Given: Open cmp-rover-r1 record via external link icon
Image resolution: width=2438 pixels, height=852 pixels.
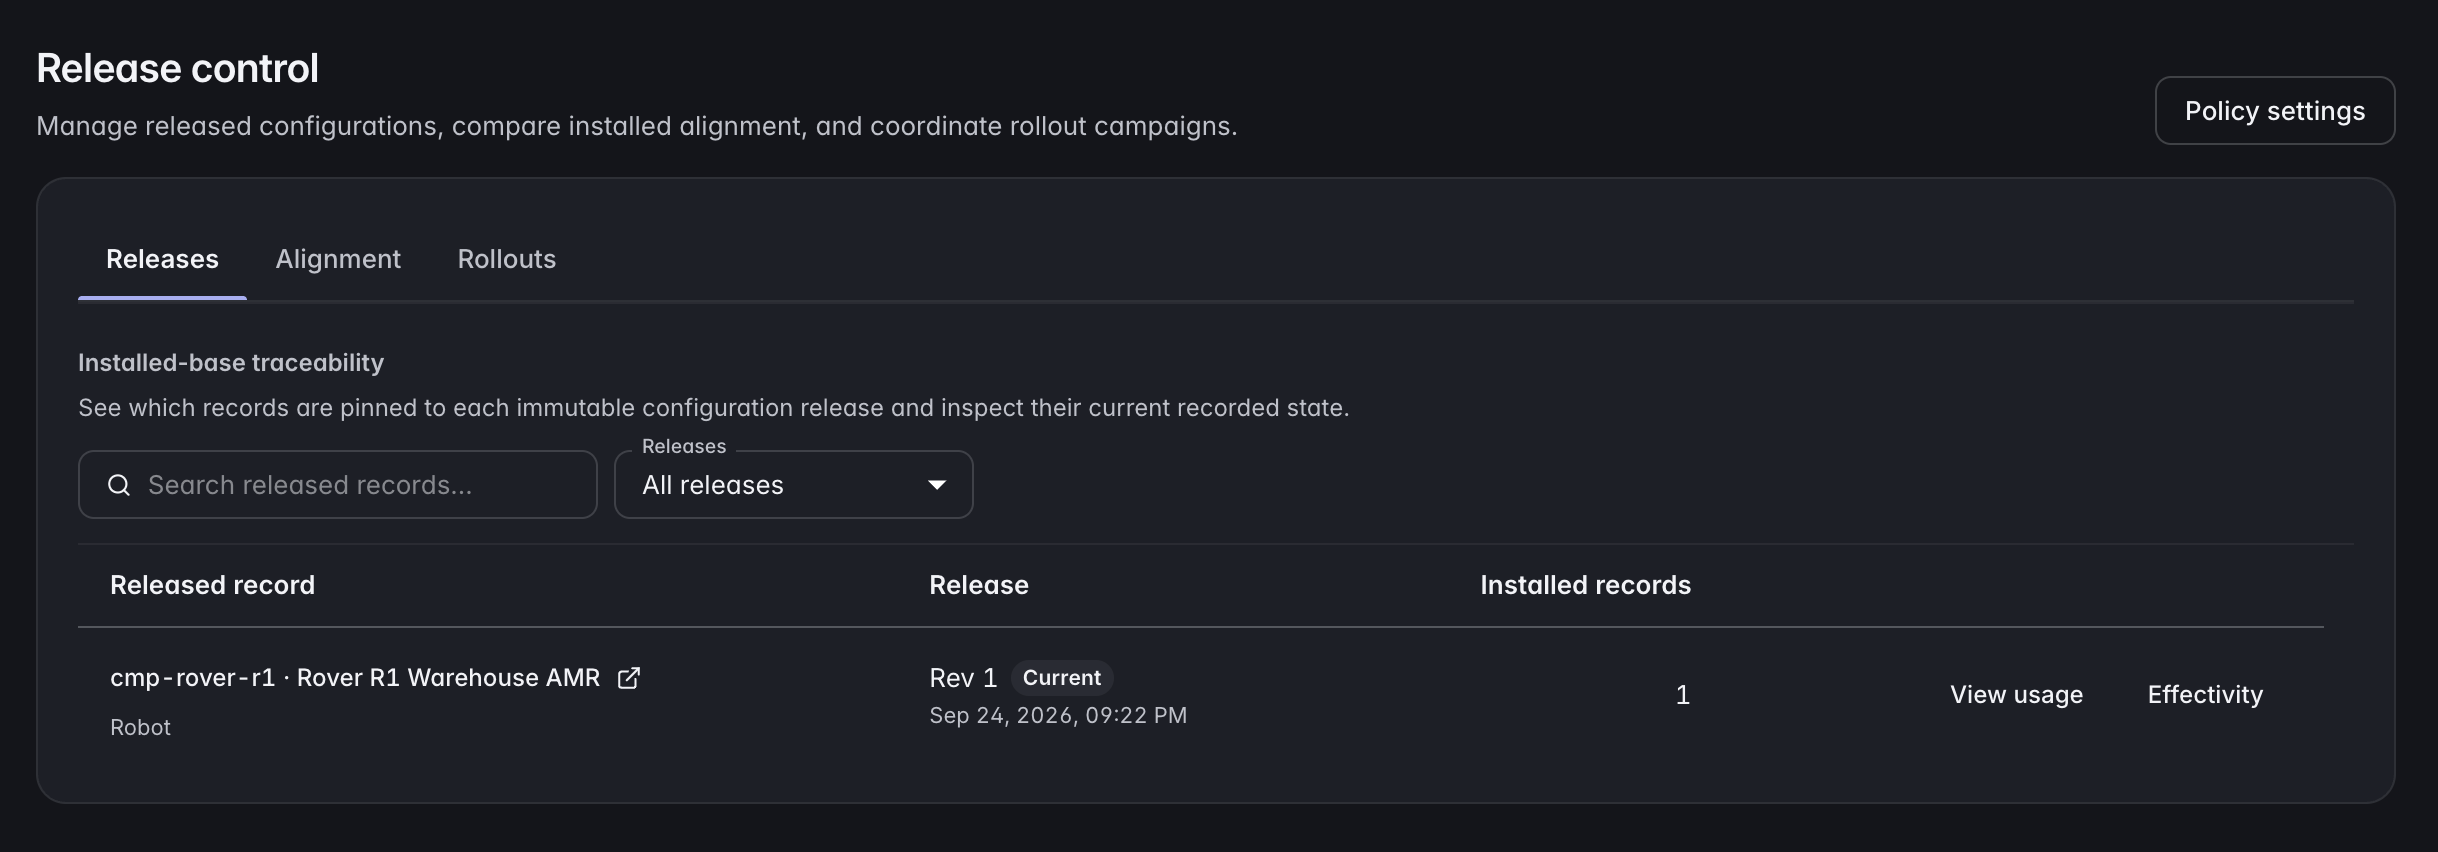Looking at the screenshot, I should 629,678.
